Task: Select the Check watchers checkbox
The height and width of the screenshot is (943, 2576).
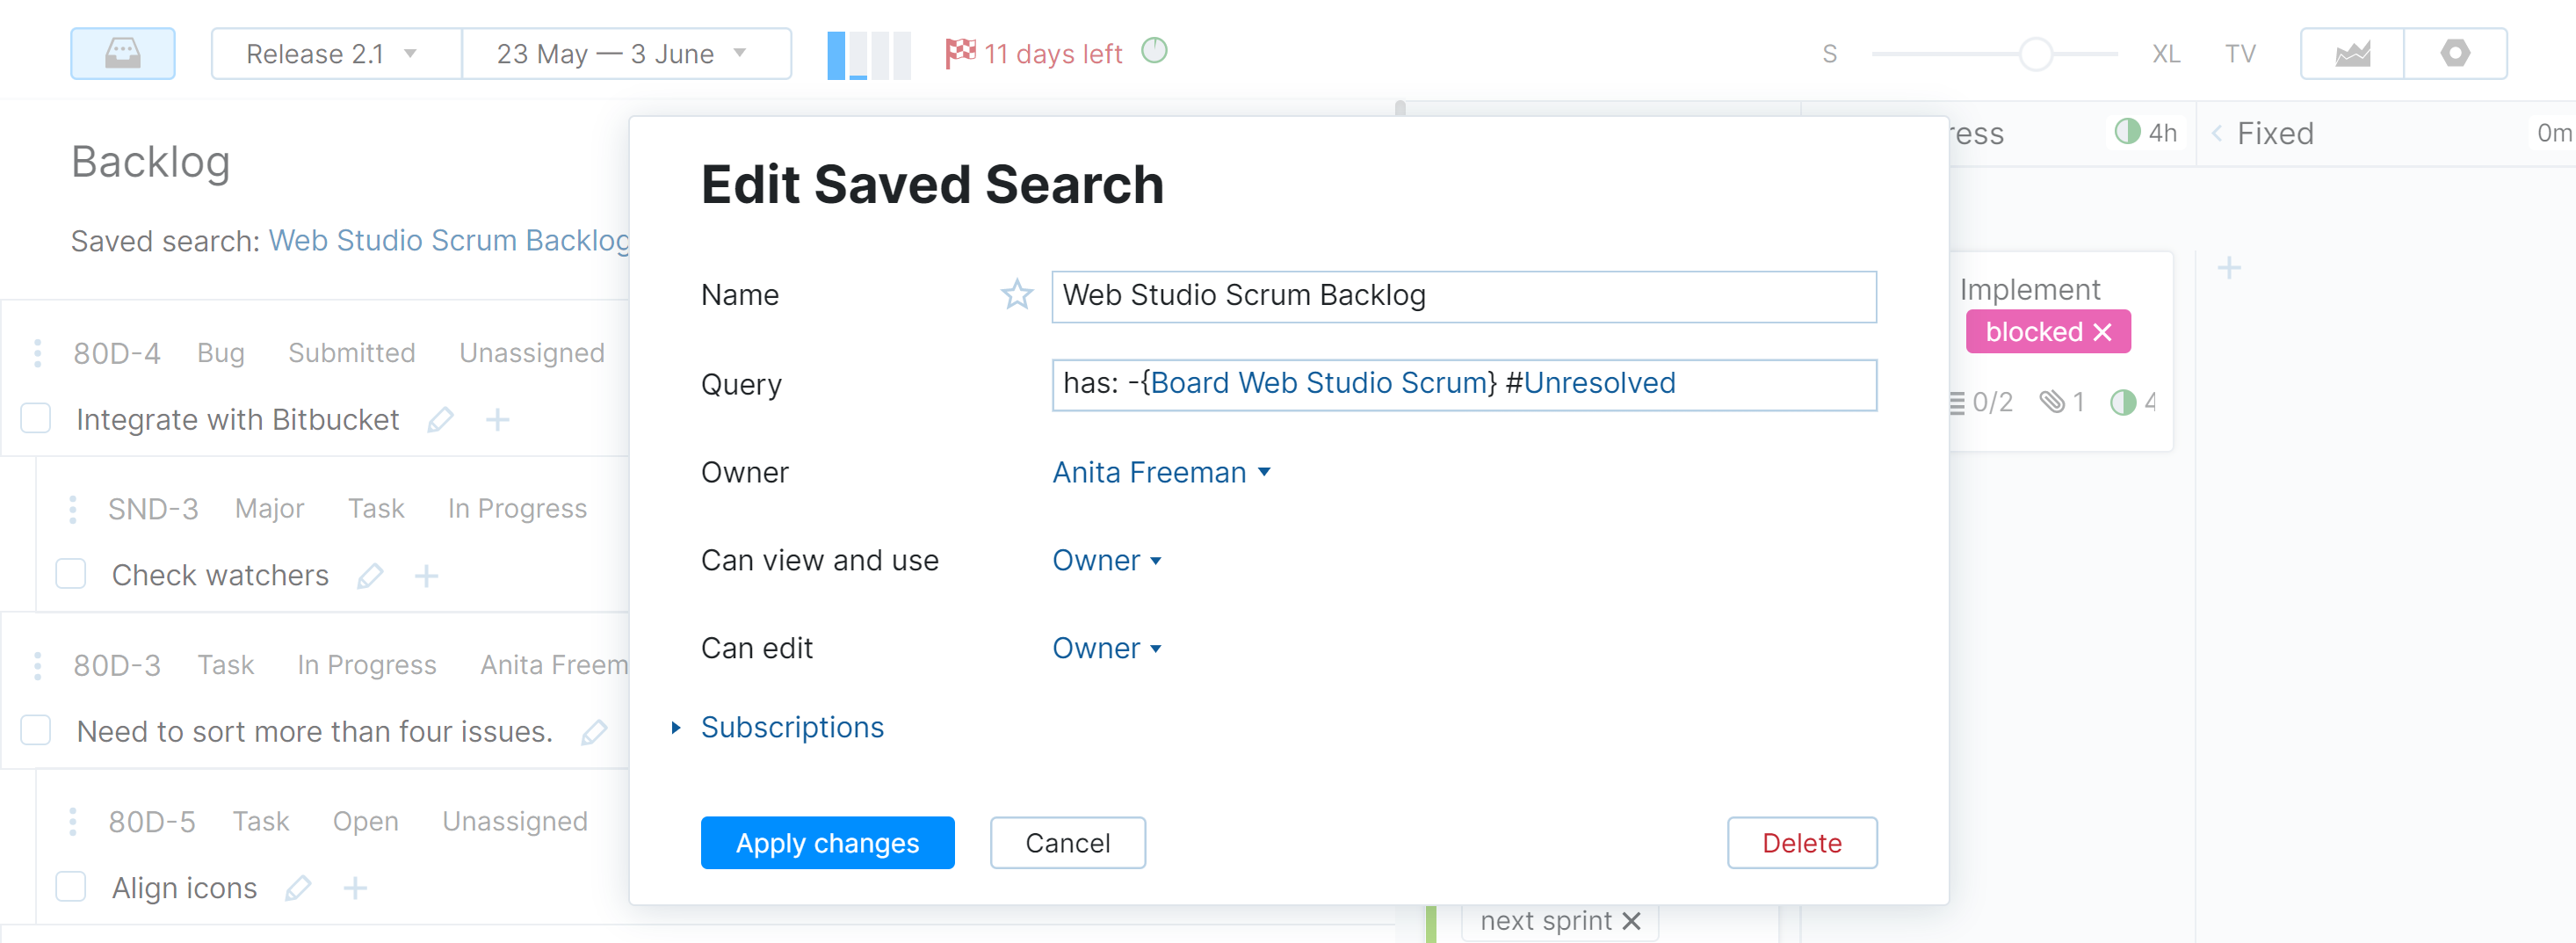Action: 70,574
